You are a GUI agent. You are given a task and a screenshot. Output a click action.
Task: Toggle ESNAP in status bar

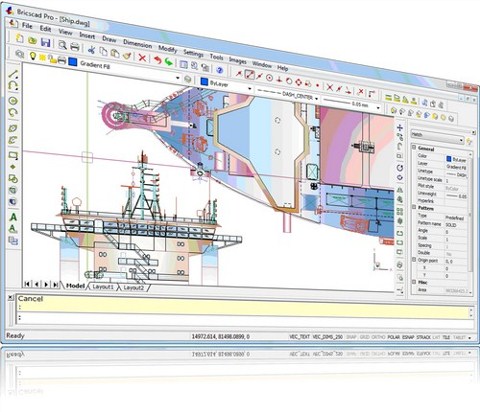[x=408, y=337]
